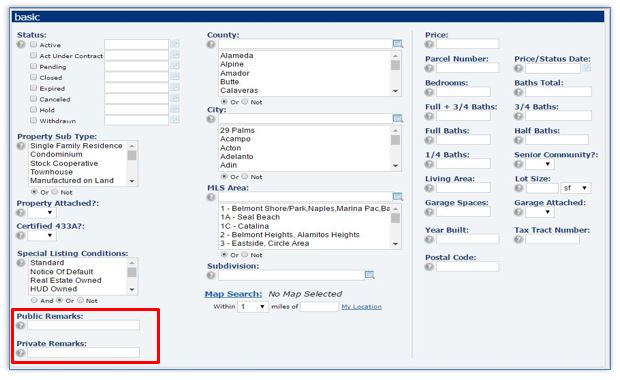
Task: Open the Subdivision lookup icon
Action: pos(369,275)
